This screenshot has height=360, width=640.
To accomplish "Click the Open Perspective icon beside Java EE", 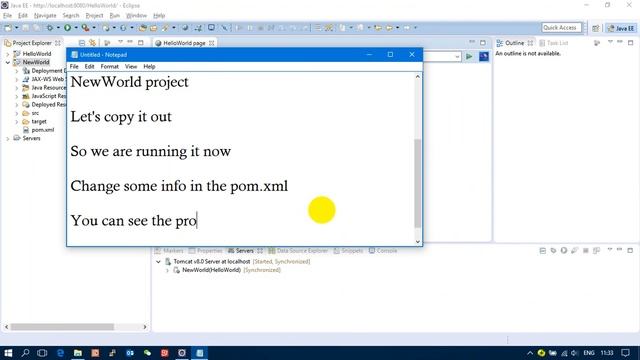I will coord(596,28).
